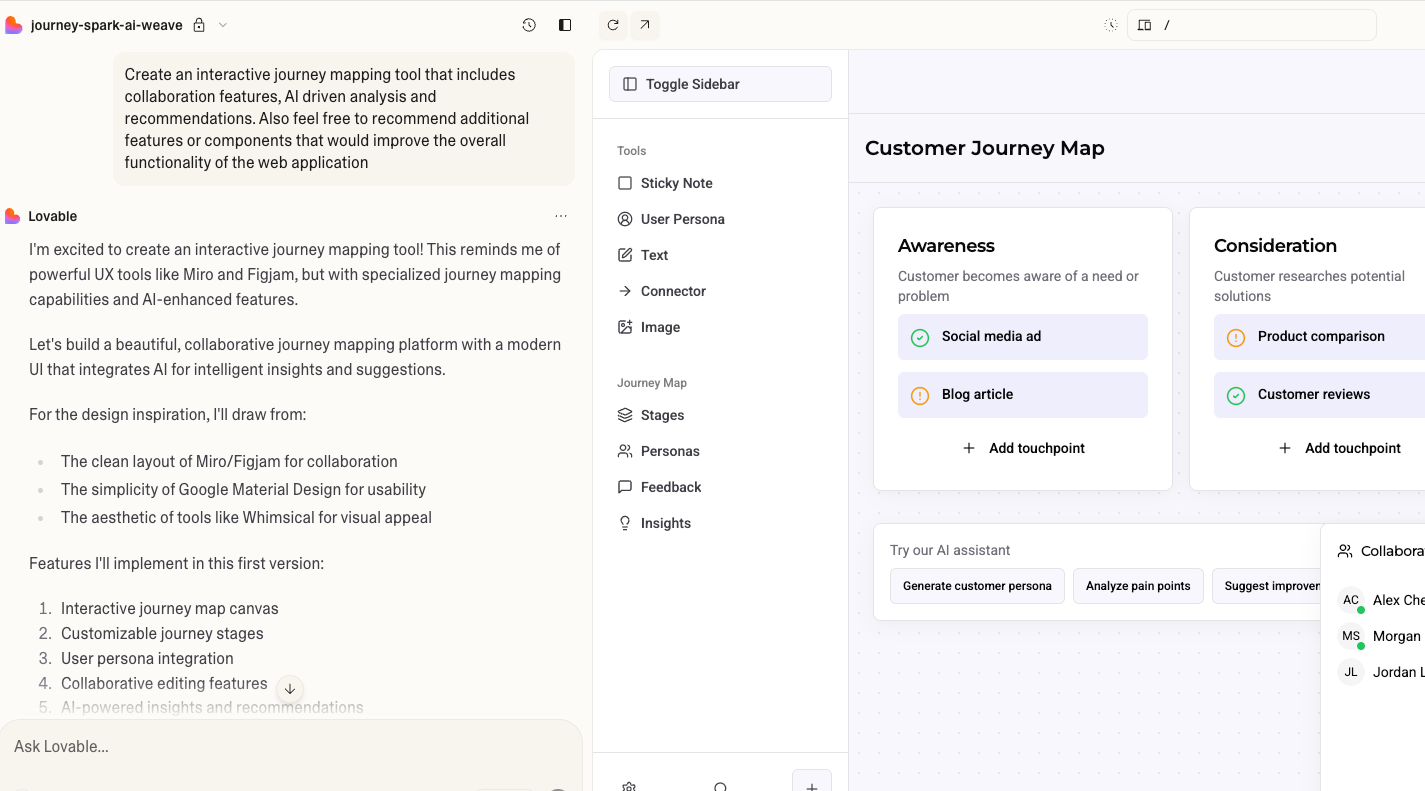The height and width of the screenshot is (791, 1425).
Task: Select the Image tool
Action: click(720, 327)
